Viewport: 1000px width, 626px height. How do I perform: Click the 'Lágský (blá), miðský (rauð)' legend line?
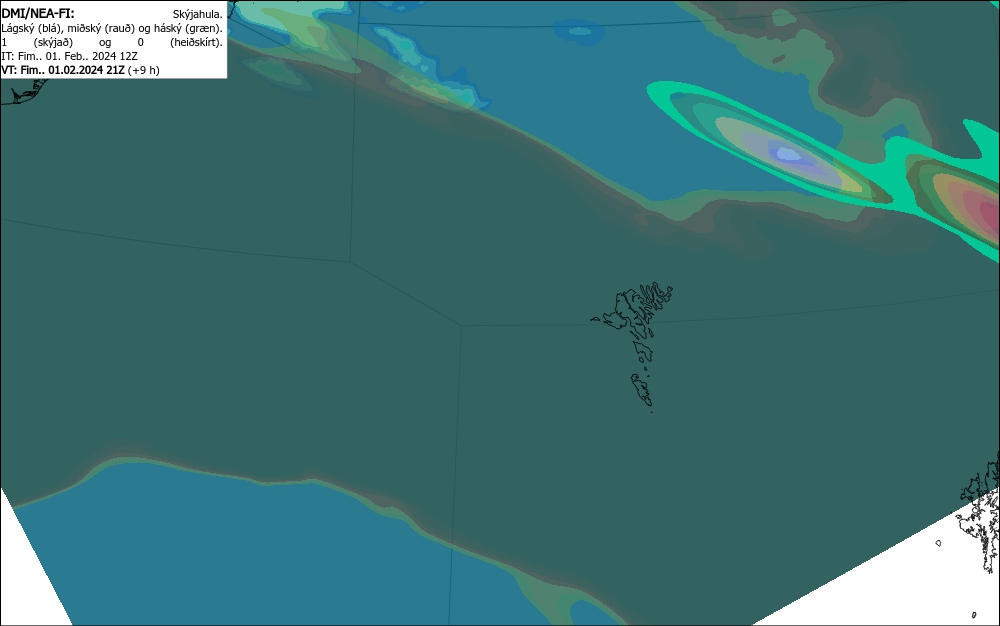pos(112,28)
